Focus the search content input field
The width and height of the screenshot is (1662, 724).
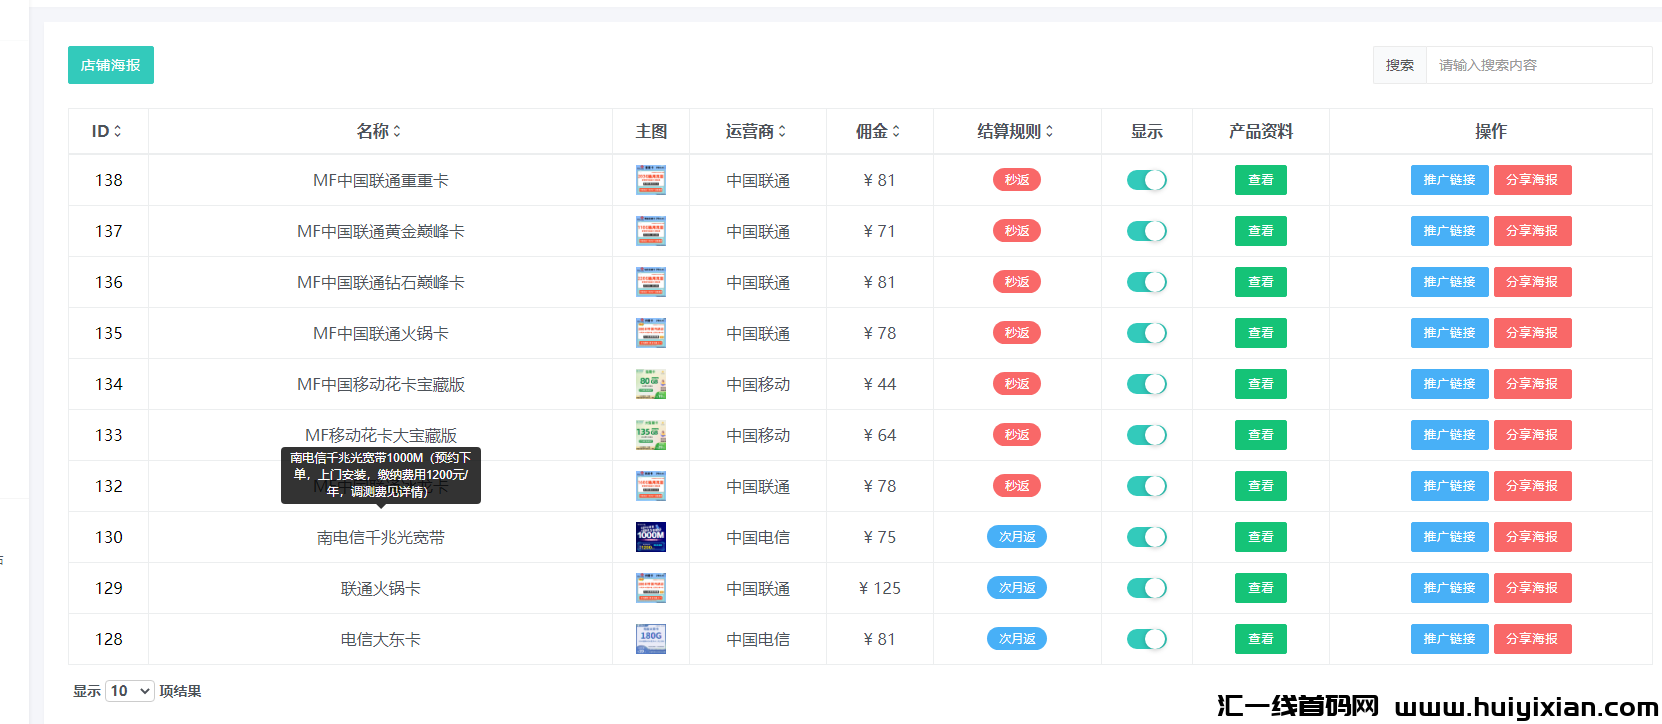pos(1538,65)
